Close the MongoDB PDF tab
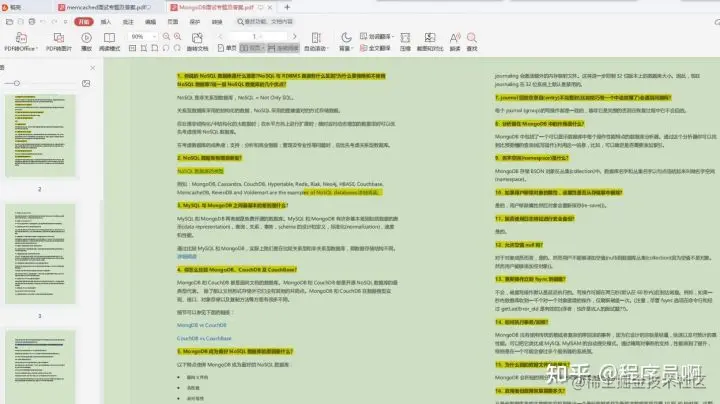 coord(270,7)
